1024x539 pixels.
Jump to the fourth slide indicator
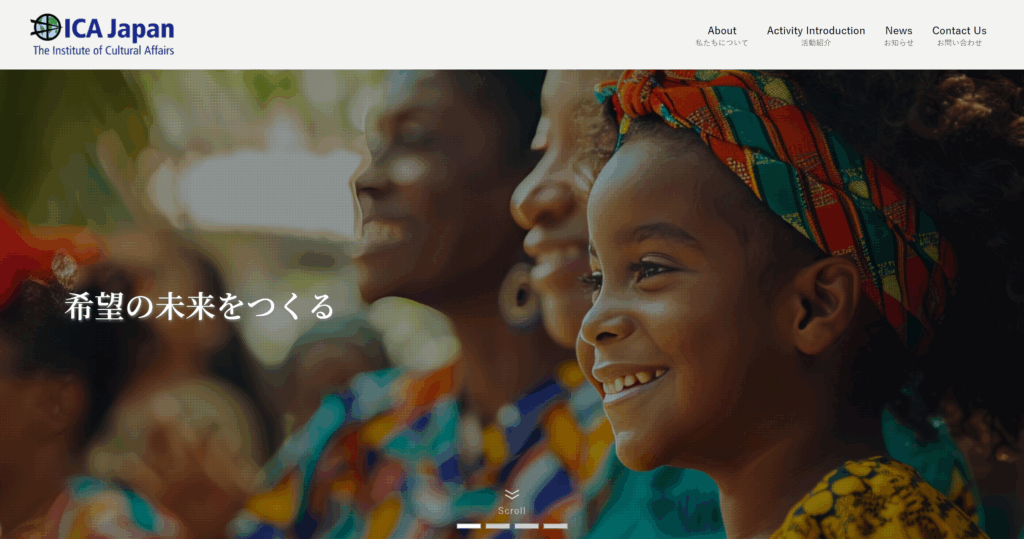click(555, 526)
